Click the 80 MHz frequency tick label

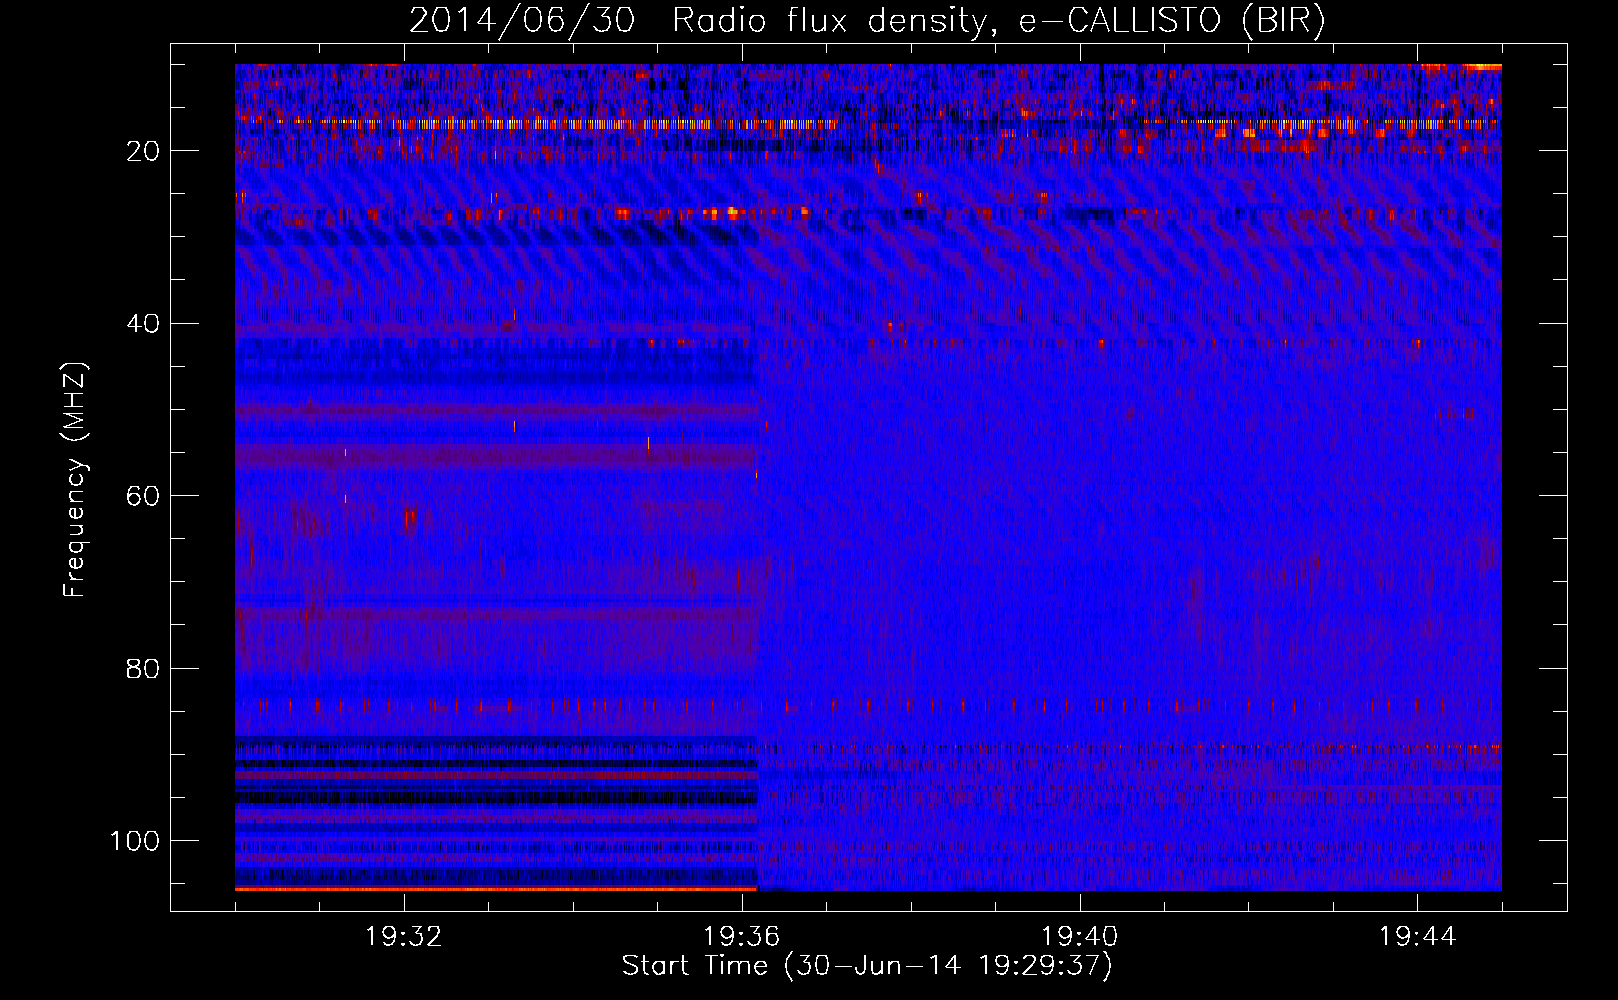coord(144,668)
